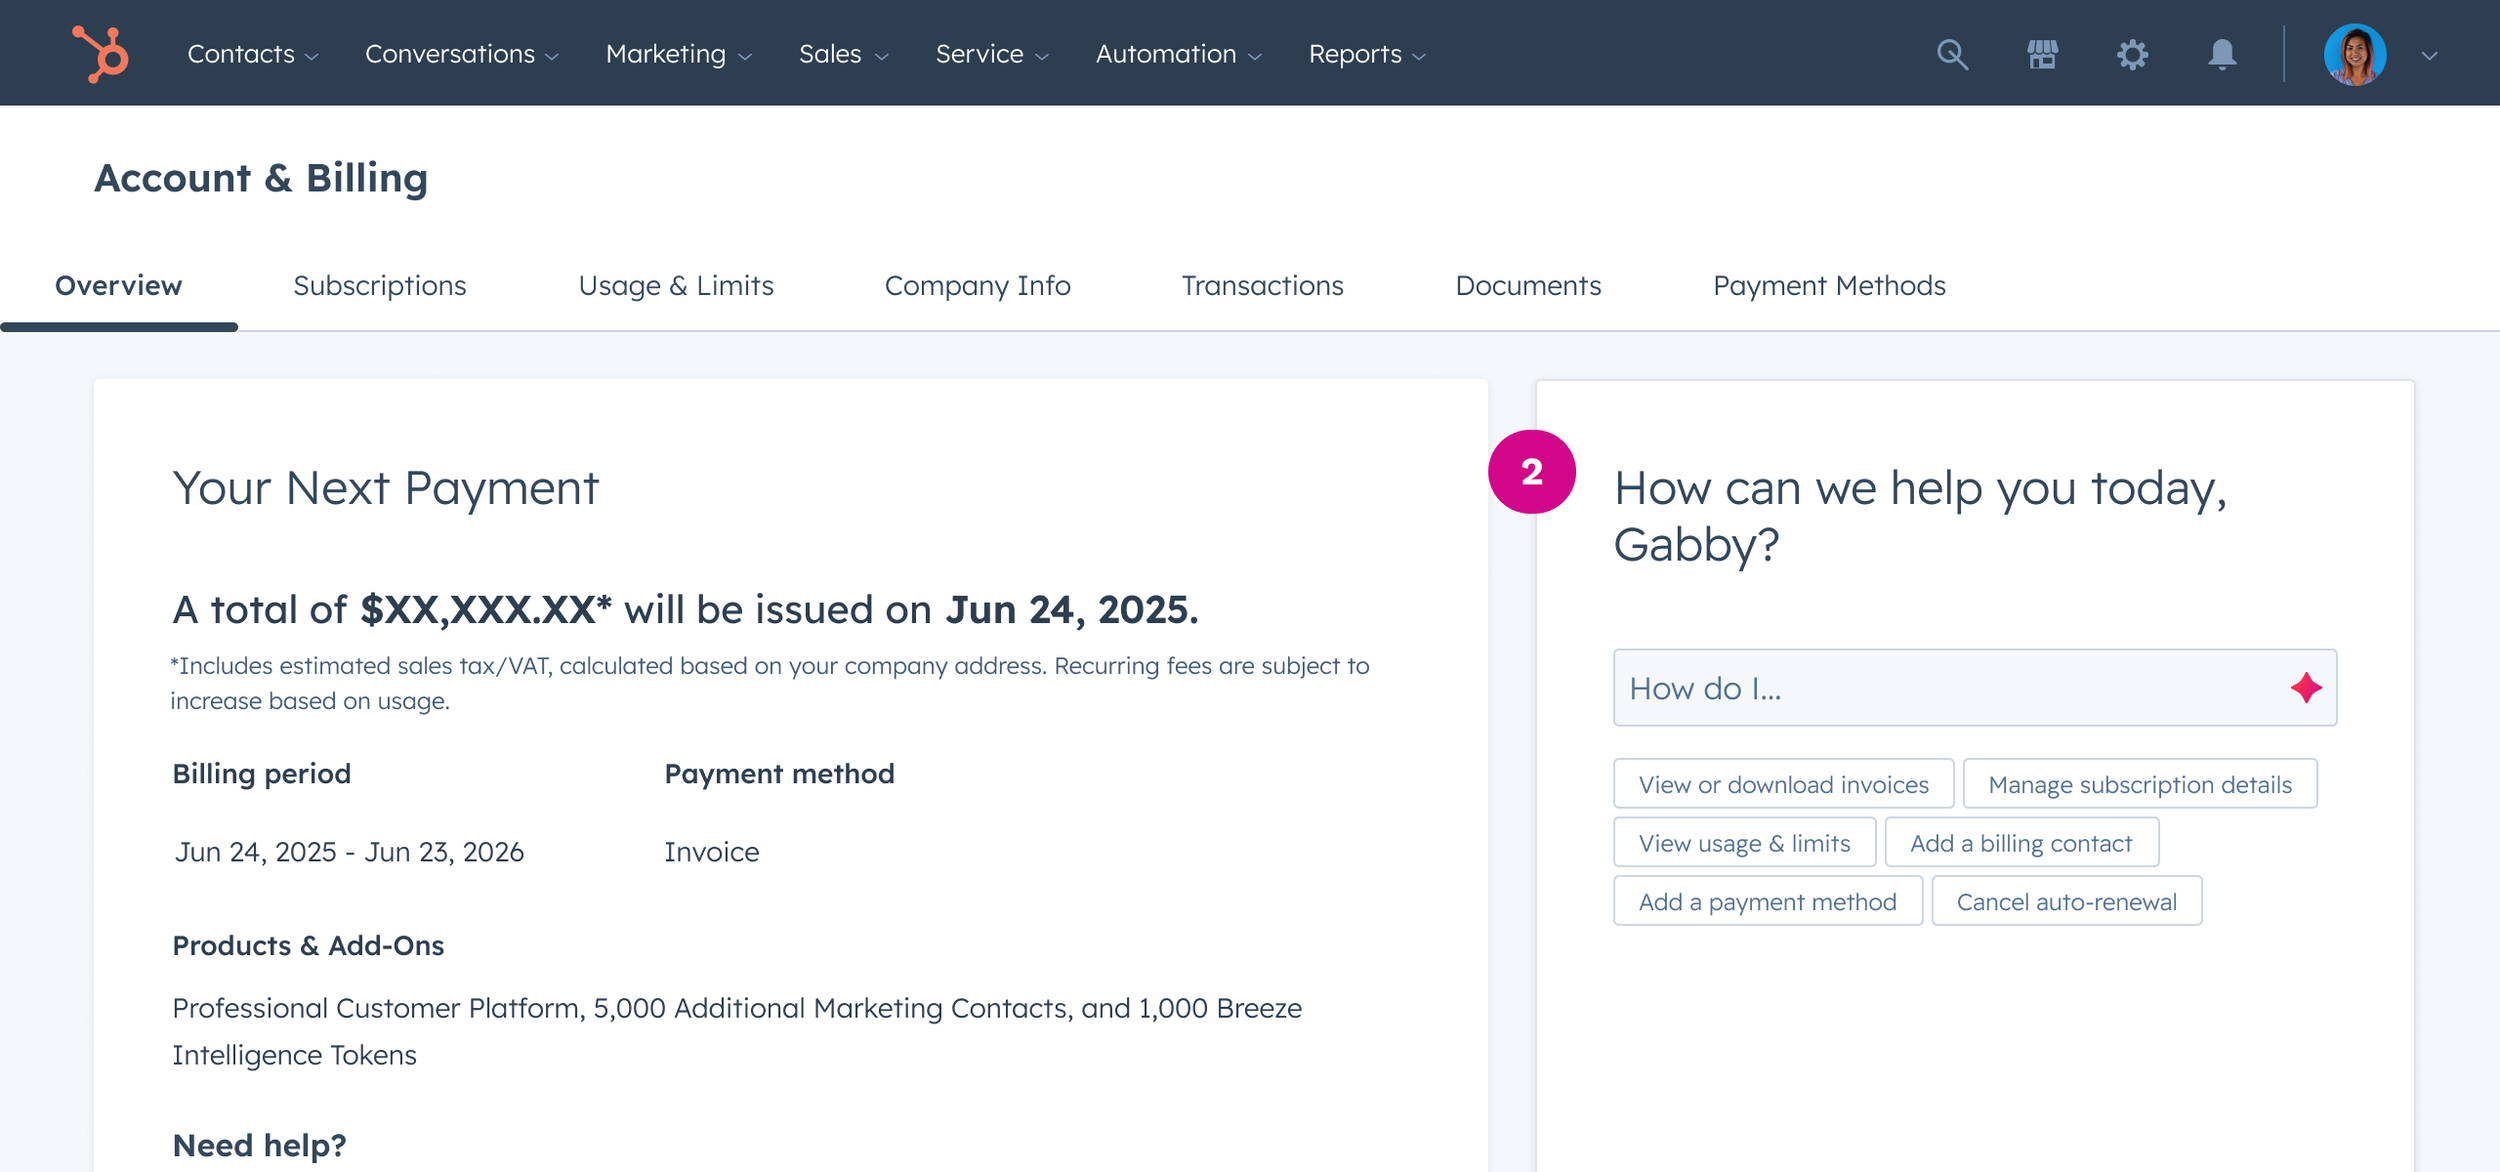Open the Contacts menu
The height and width of the screenshot is (1172, 2500).
pyautogui.click(x=253, y=54)
